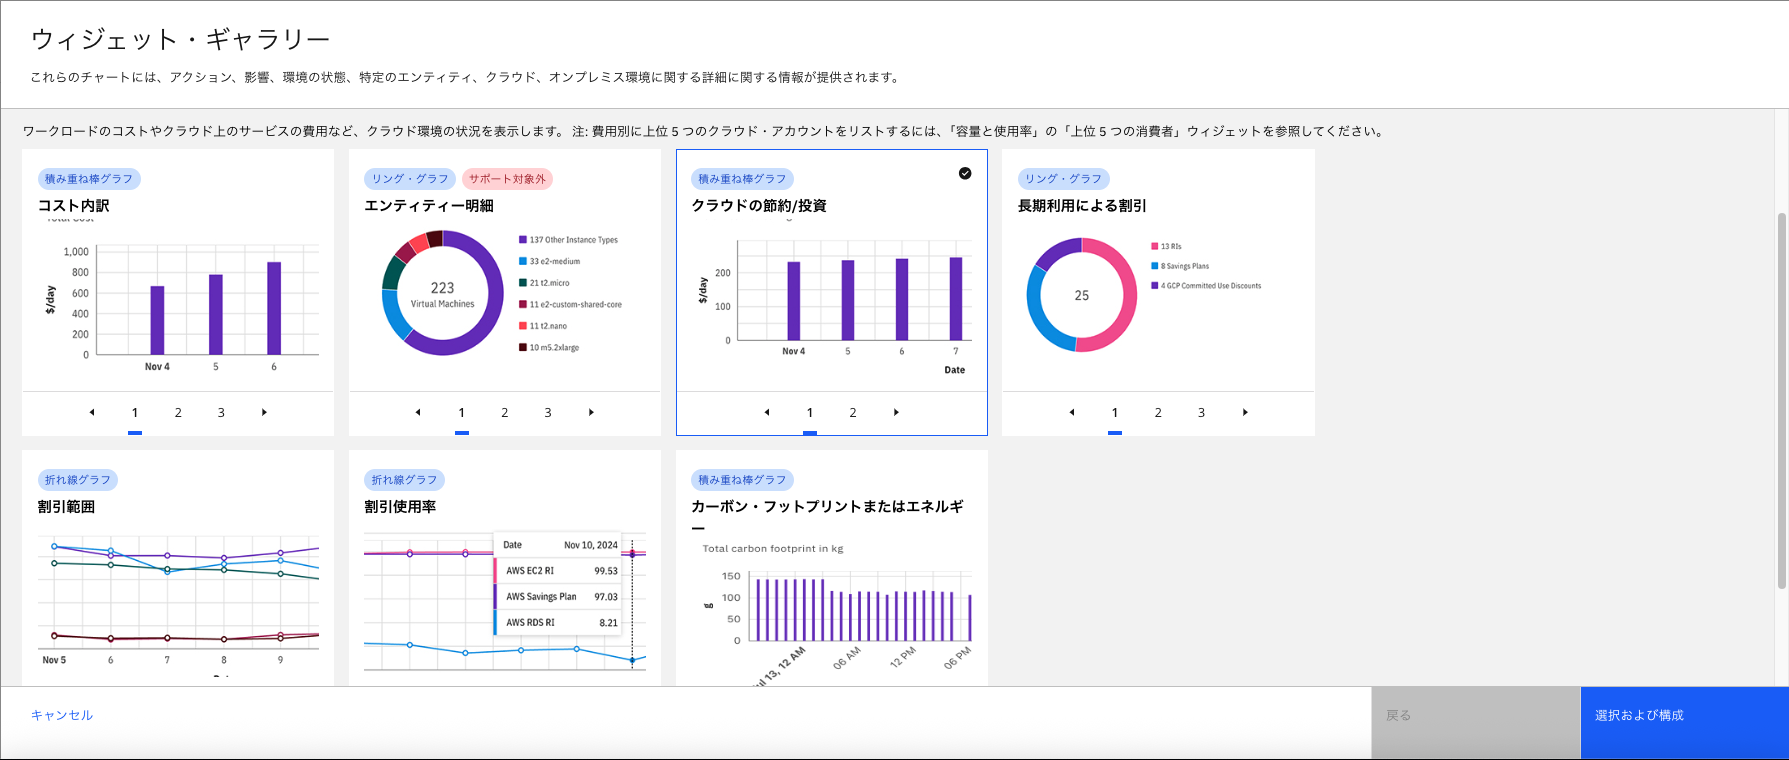This screenshot has height=760, width=1789.
Task: Show page 2 of クラウドの節約/投資 preview
Action: (x=853, y=412)
